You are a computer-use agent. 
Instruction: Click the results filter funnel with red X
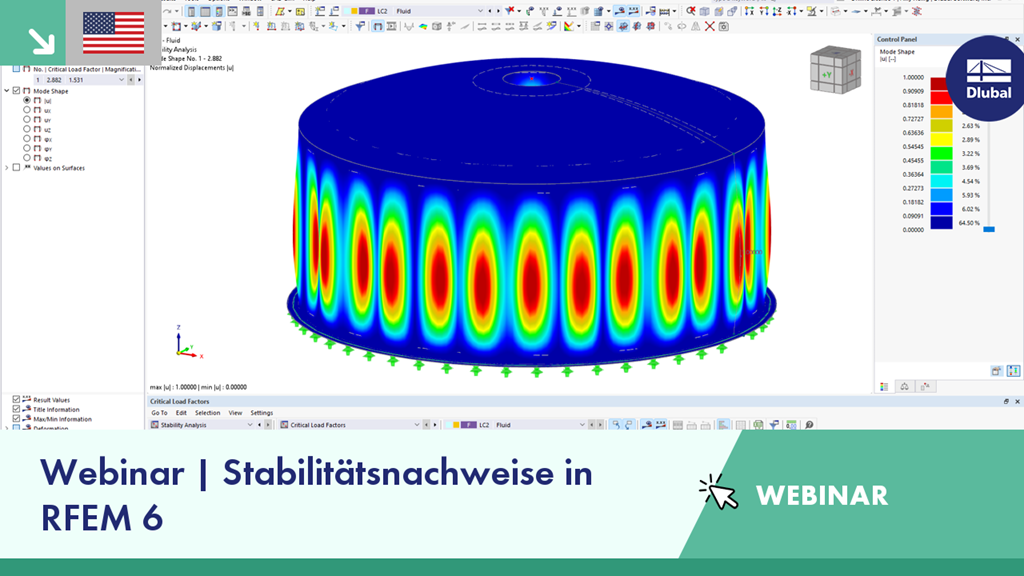pyautogui.click(x=510, y=11)
